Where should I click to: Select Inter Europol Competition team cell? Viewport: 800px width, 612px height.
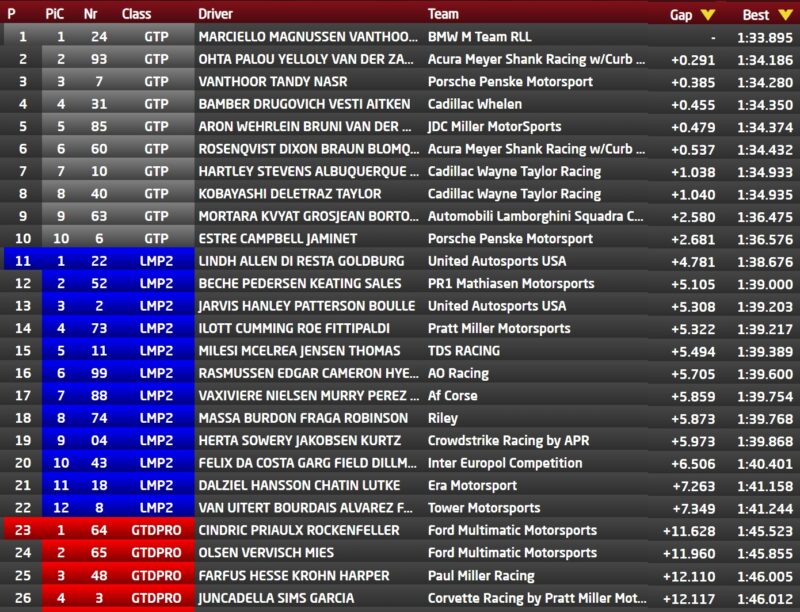coord(505,463)
